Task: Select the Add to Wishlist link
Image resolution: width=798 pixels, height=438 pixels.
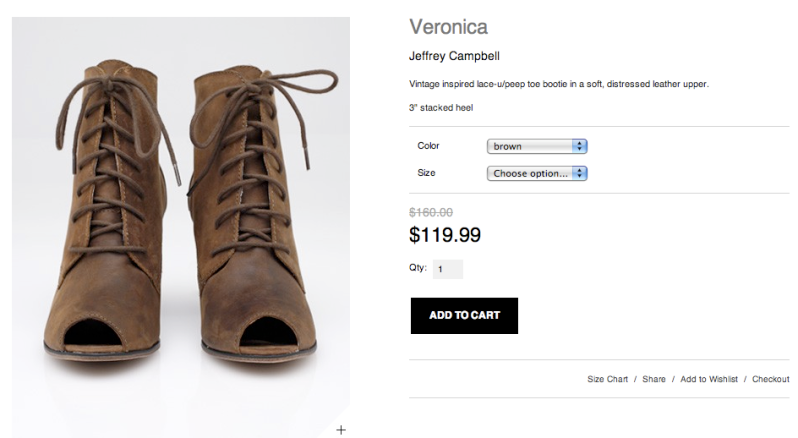Action: (x=709, y=379)
